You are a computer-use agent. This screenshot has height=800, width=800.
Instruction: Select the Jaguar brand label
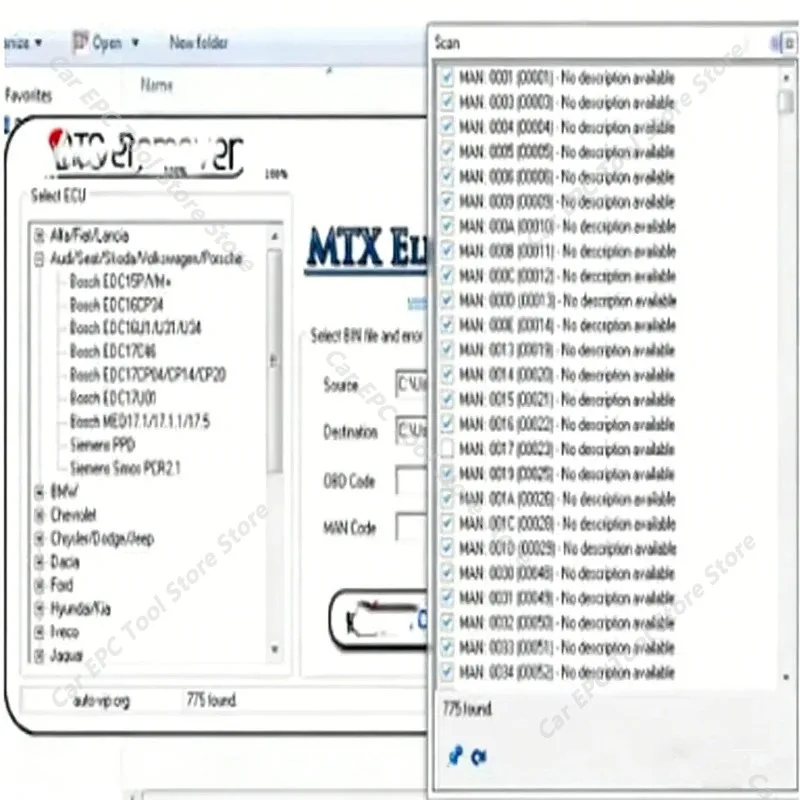[66, 655]
